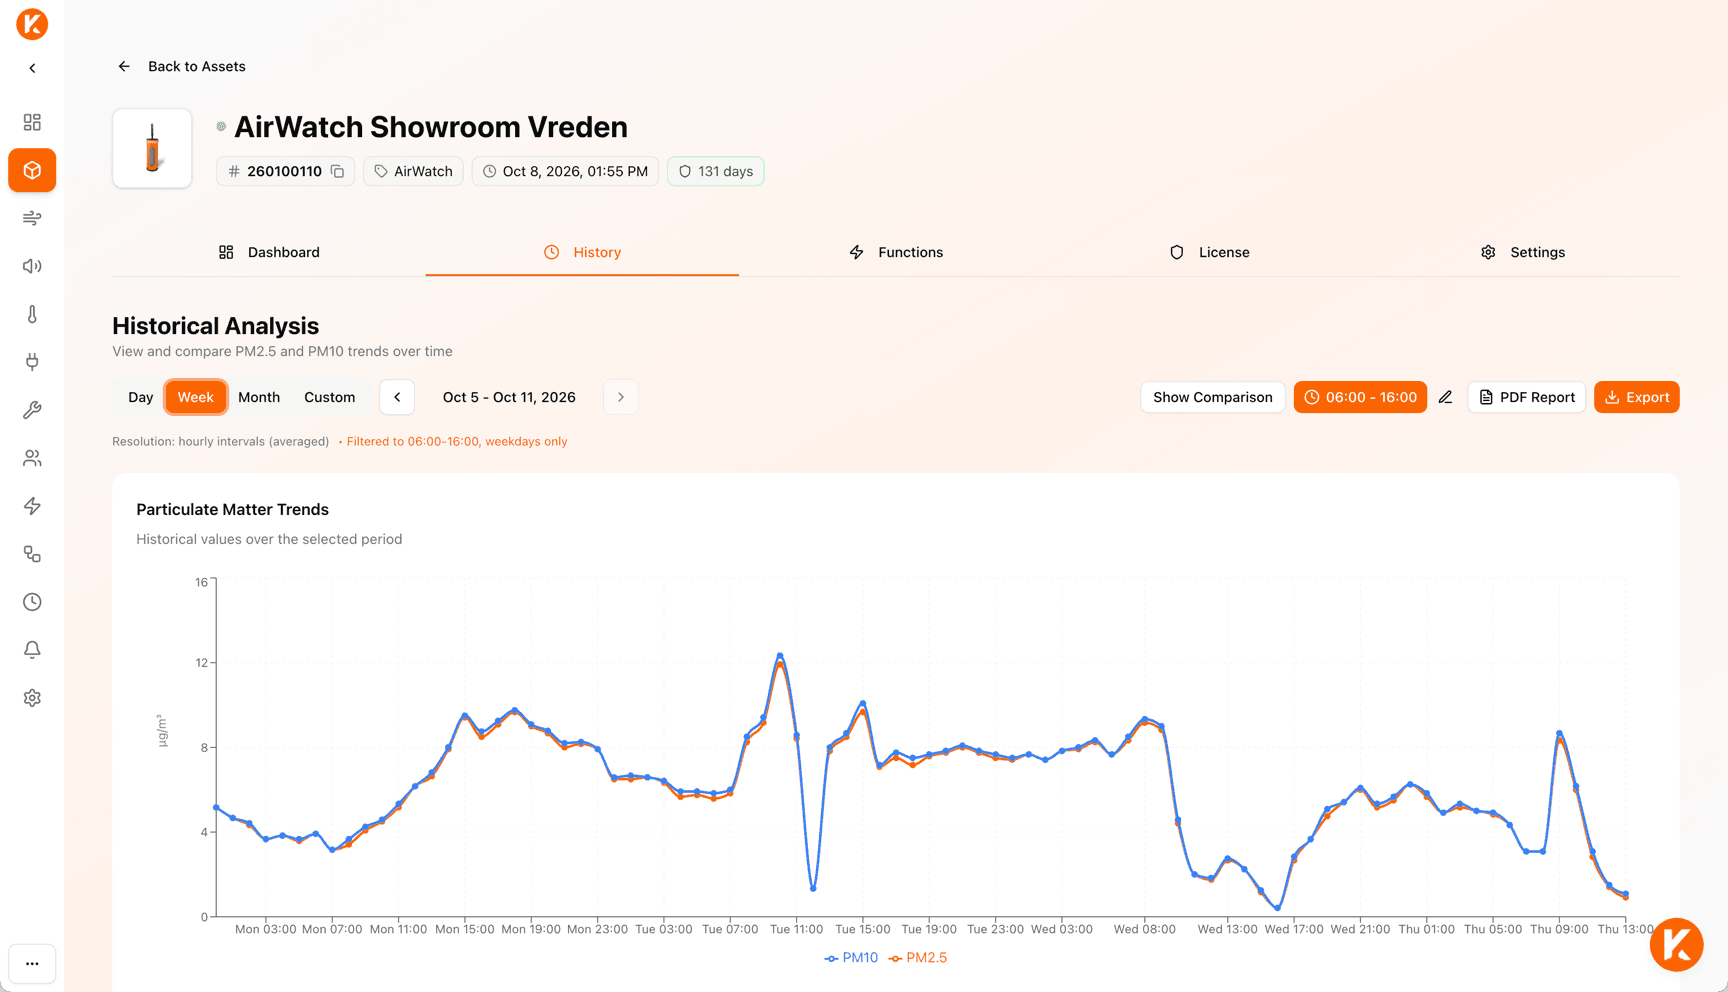Open the workflow nodes sidebar icon
Screen dimensions: 1728x992
(x=32, y=554)
